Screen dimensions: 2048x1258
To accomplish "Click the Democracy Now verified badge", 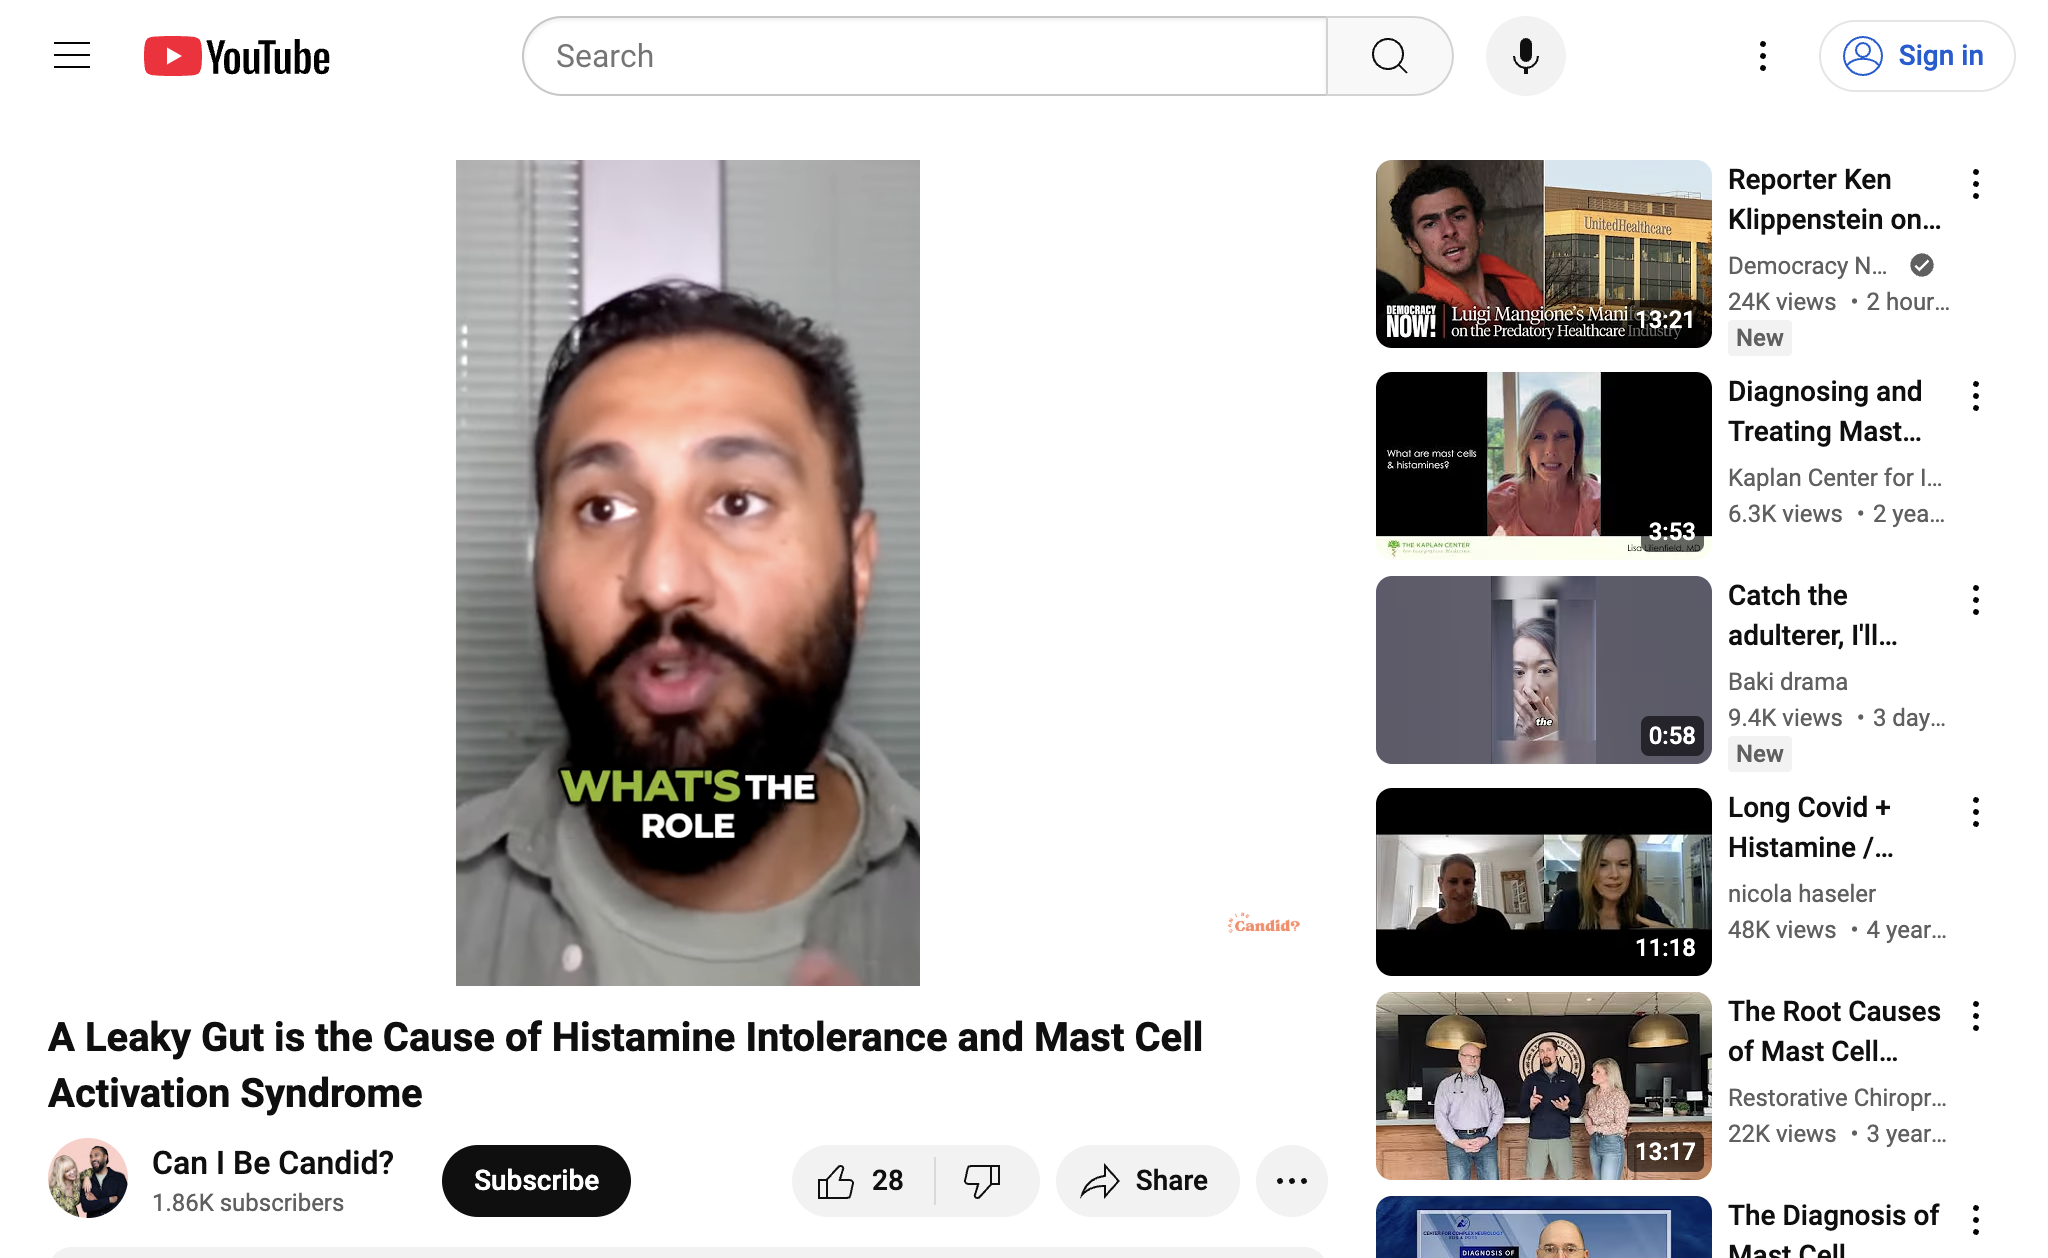I will coord(1921,265).
